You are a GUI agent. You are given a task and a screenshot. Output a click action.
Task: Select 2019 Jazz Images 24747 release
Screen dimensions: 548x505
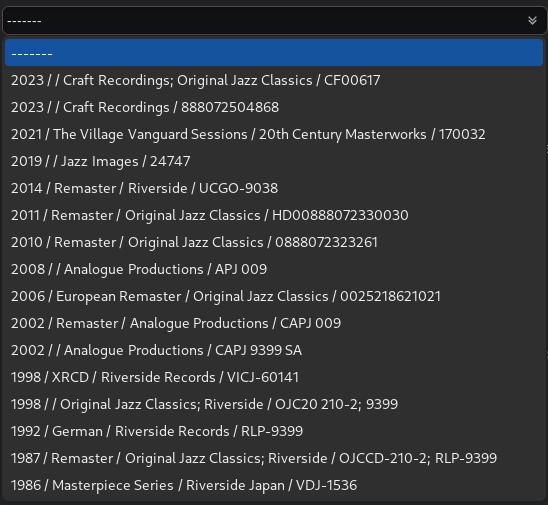[274, 161]
